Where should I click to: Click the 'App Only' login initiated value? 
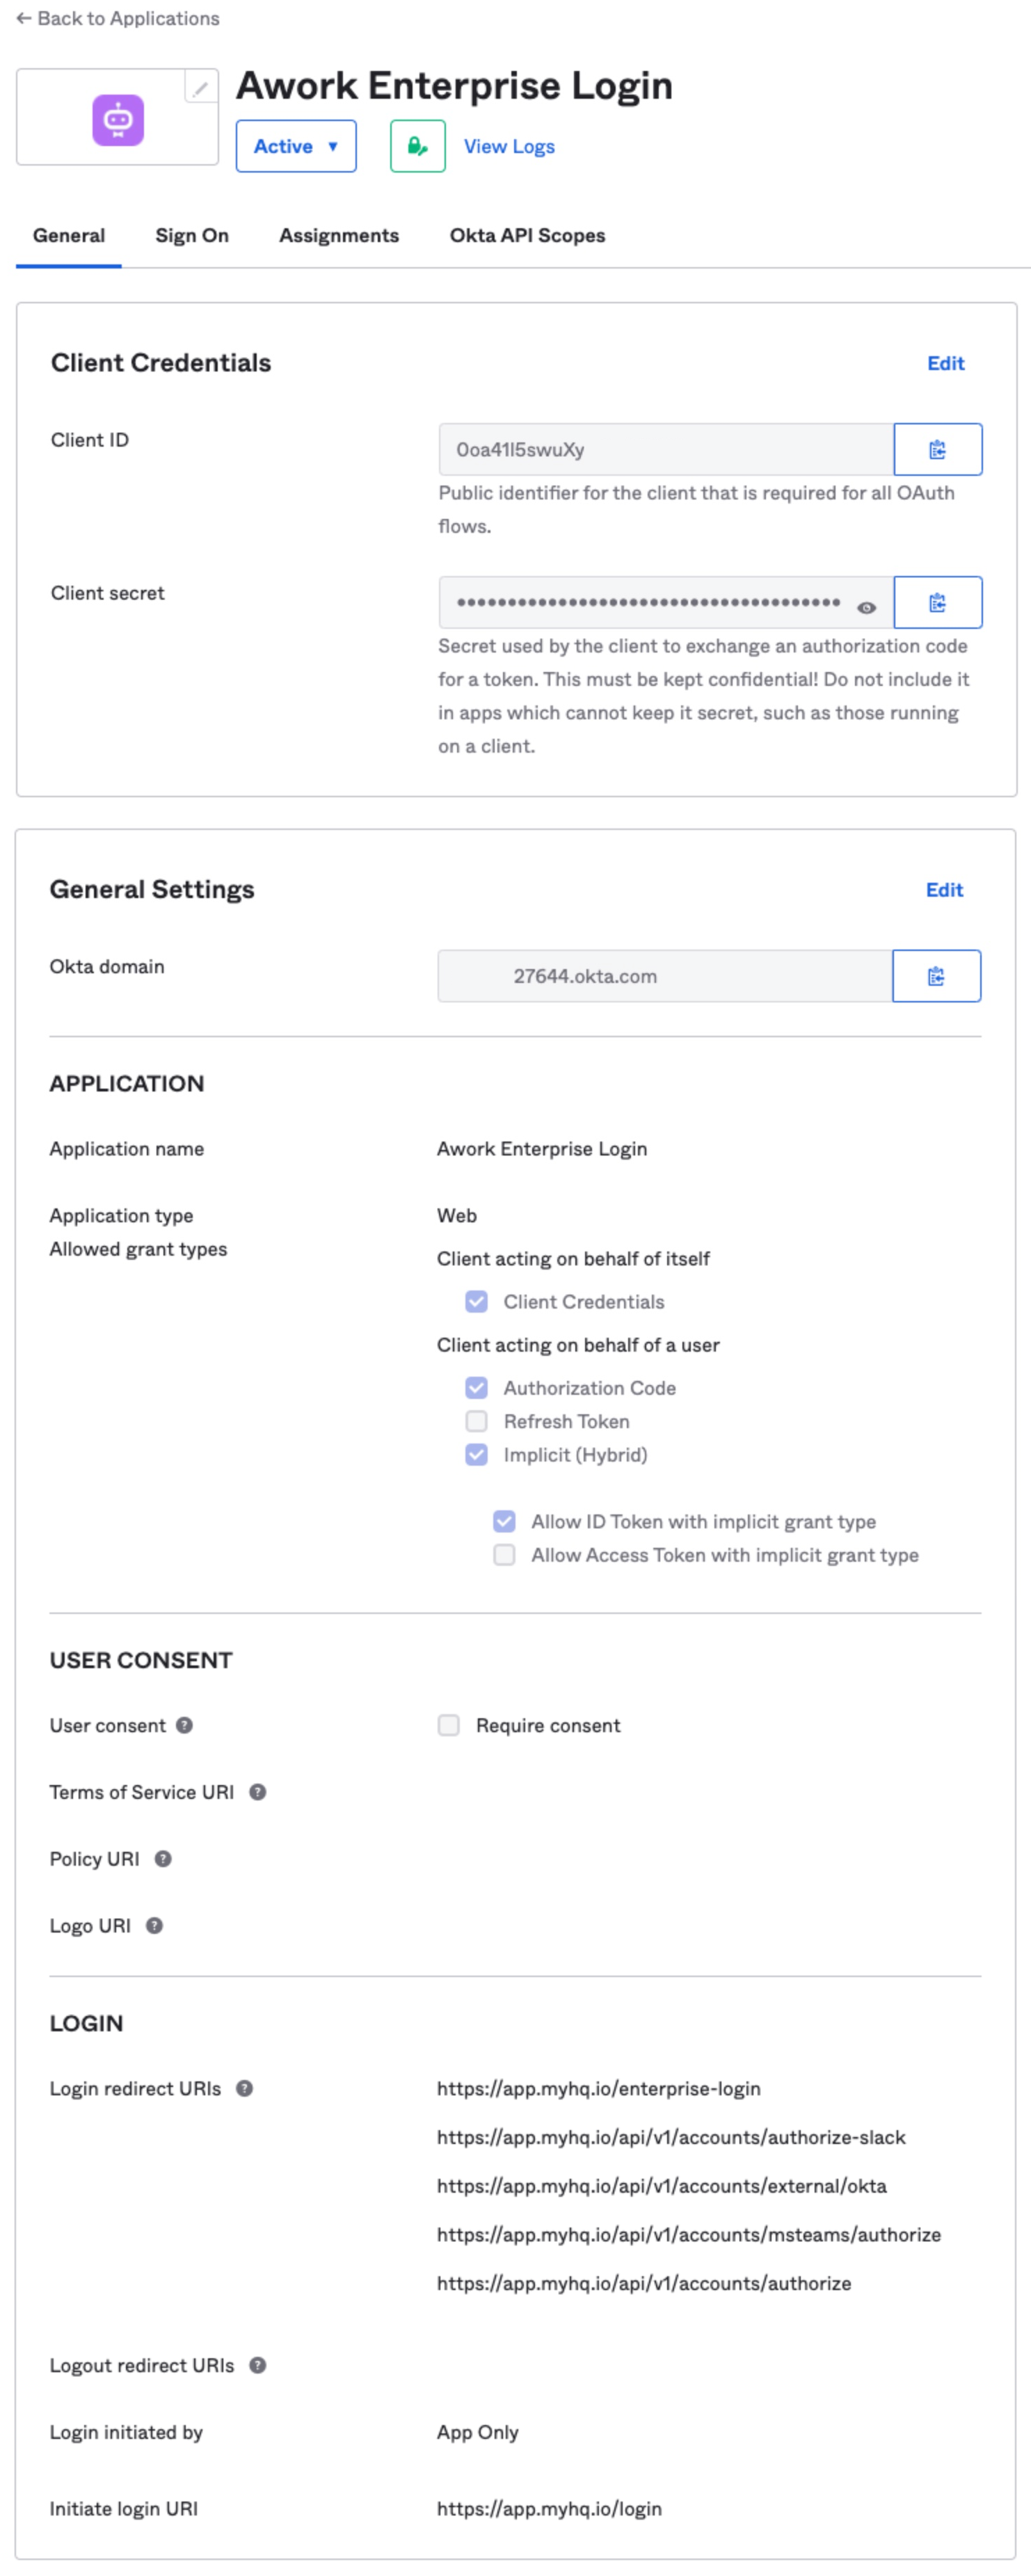click(x=478, y=2432)
